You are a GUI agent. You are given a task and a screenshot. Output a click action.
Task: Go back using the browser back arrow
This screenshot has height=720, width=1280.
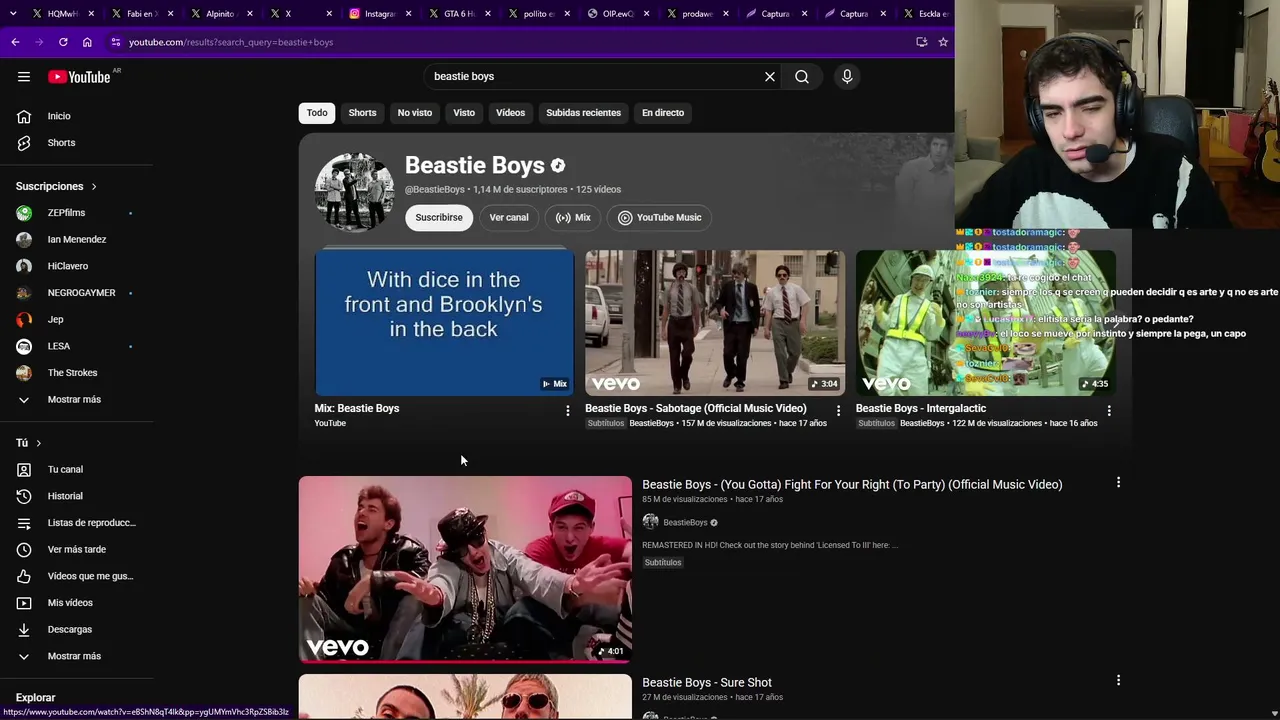(15, 42)
